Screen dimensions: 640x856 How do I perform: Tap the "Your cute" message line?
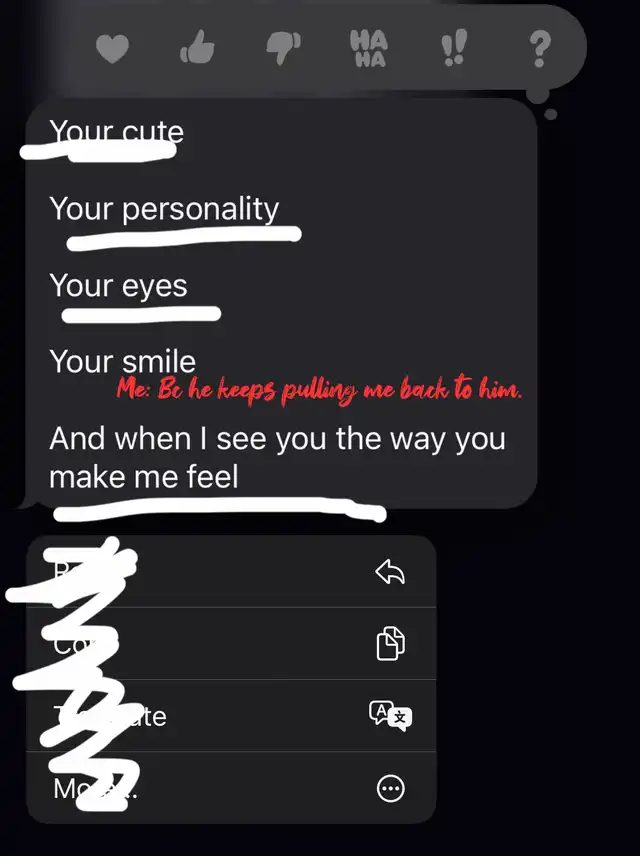pyautogui.click(x=116, y=132)
